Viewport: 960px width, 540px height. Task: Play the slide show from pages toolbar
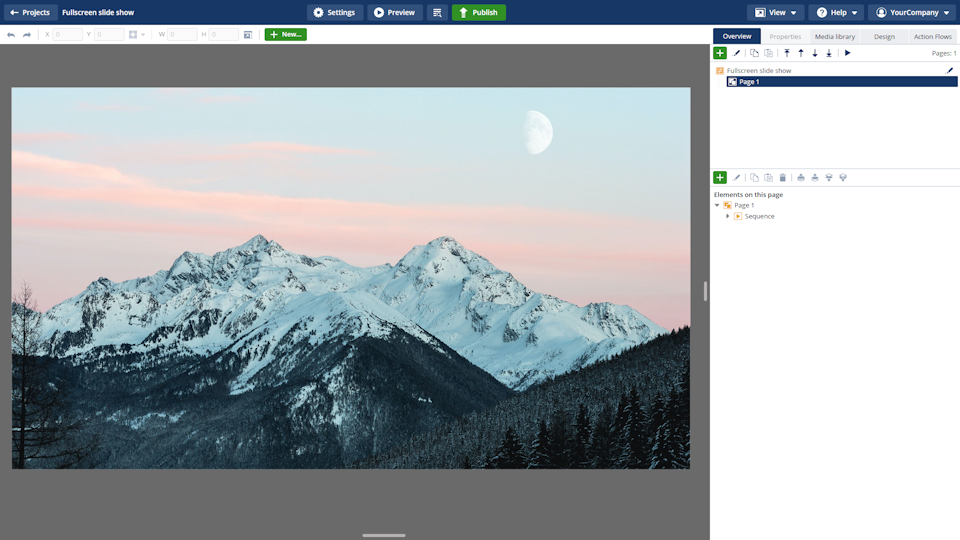848,53
